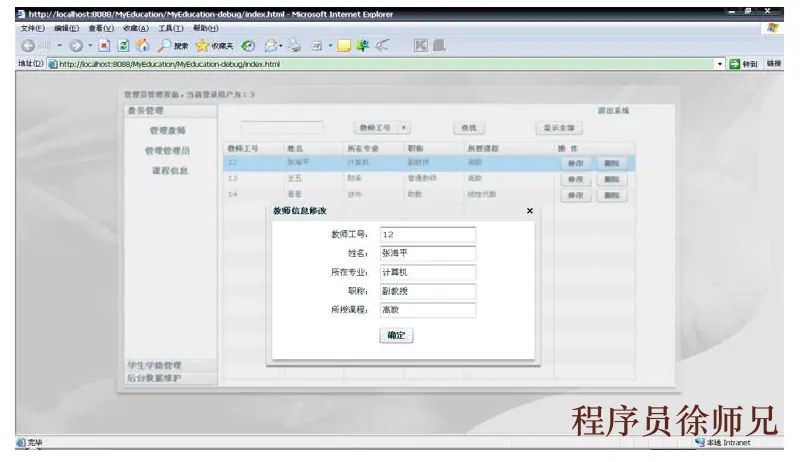Image resolution: width=800 pixels, height=462 pixels.
Task: Open the Edit icon dropdown arrow
Action: coord(330,46)
